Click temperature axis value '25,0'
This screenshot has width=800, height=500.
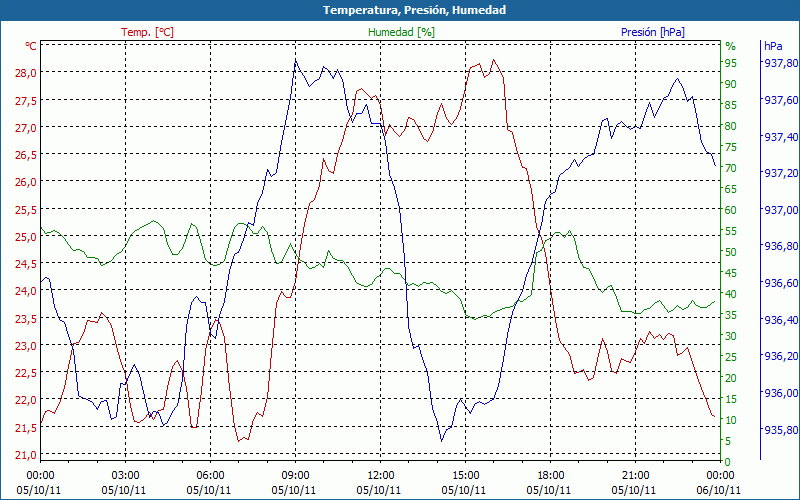pyautogui.click(x=26, y=237)
